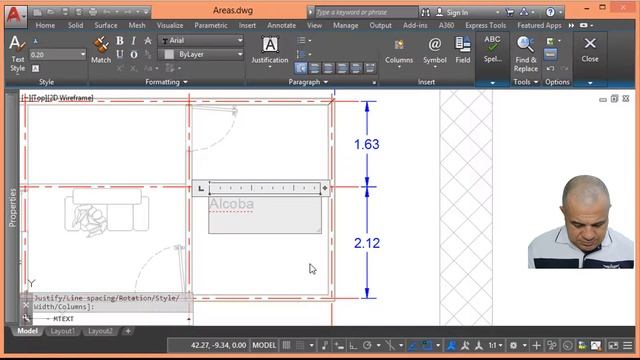This screenshot has width=640, height=360.
Task: Click the tab stop type L icon
Action: 201,188
